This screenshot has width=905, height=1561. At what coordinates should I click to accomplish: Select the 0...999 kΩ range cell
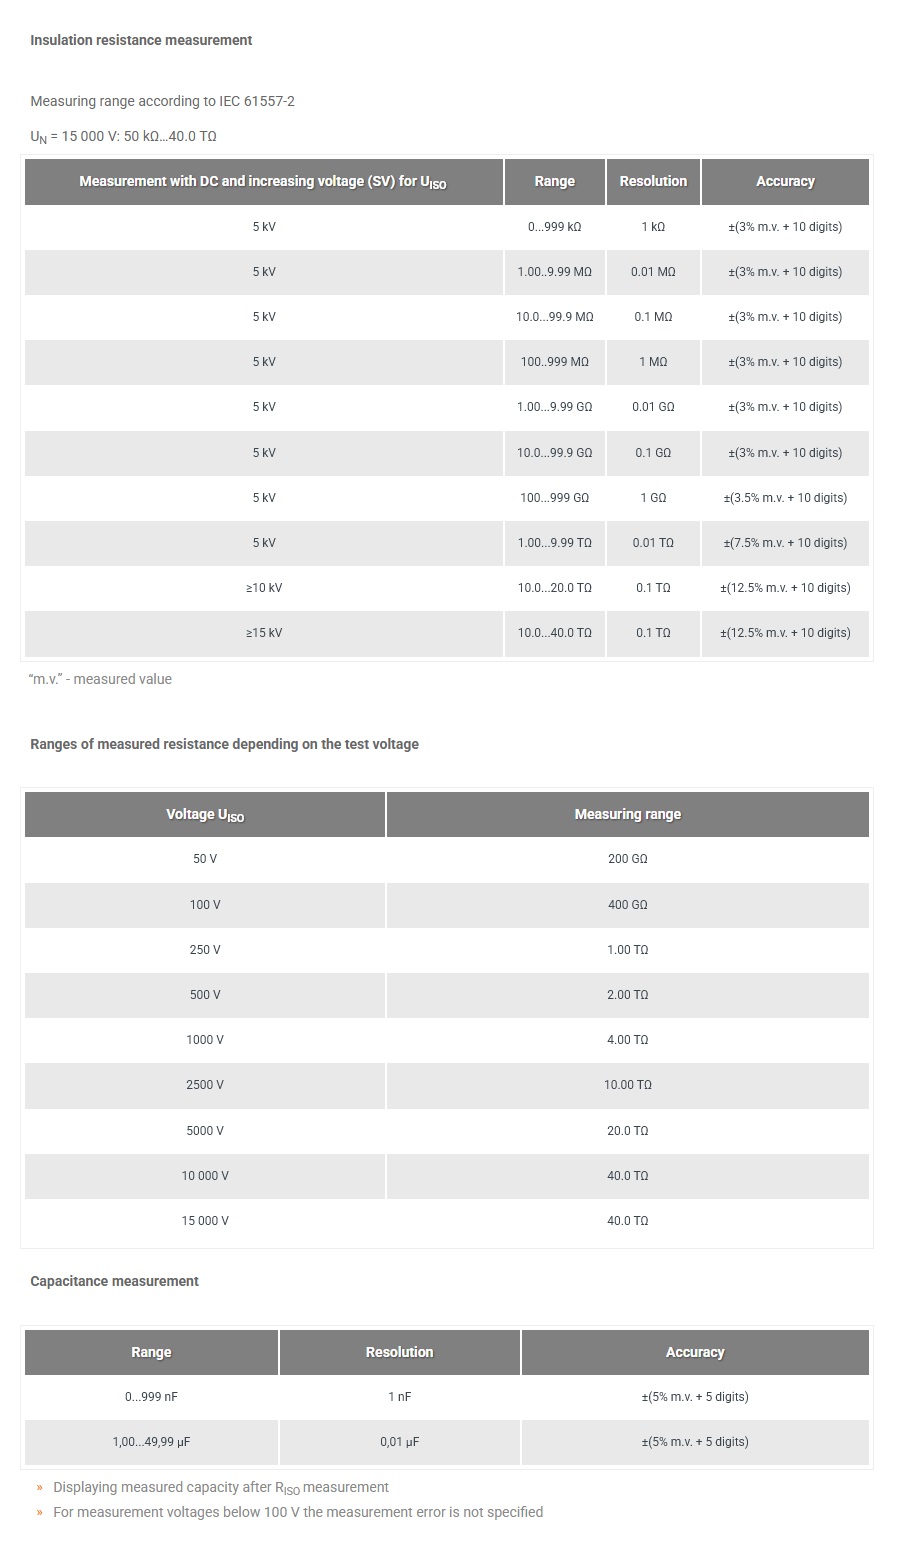[554, 227]
